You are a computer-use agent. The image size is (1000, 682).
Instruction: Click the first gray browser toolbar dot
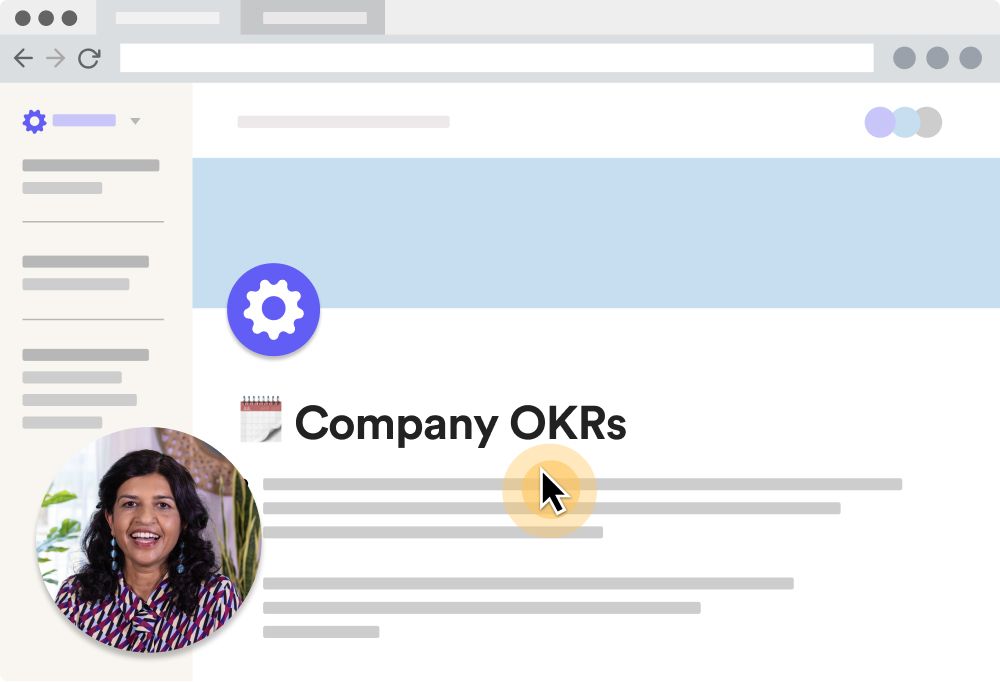click(904, 58)
